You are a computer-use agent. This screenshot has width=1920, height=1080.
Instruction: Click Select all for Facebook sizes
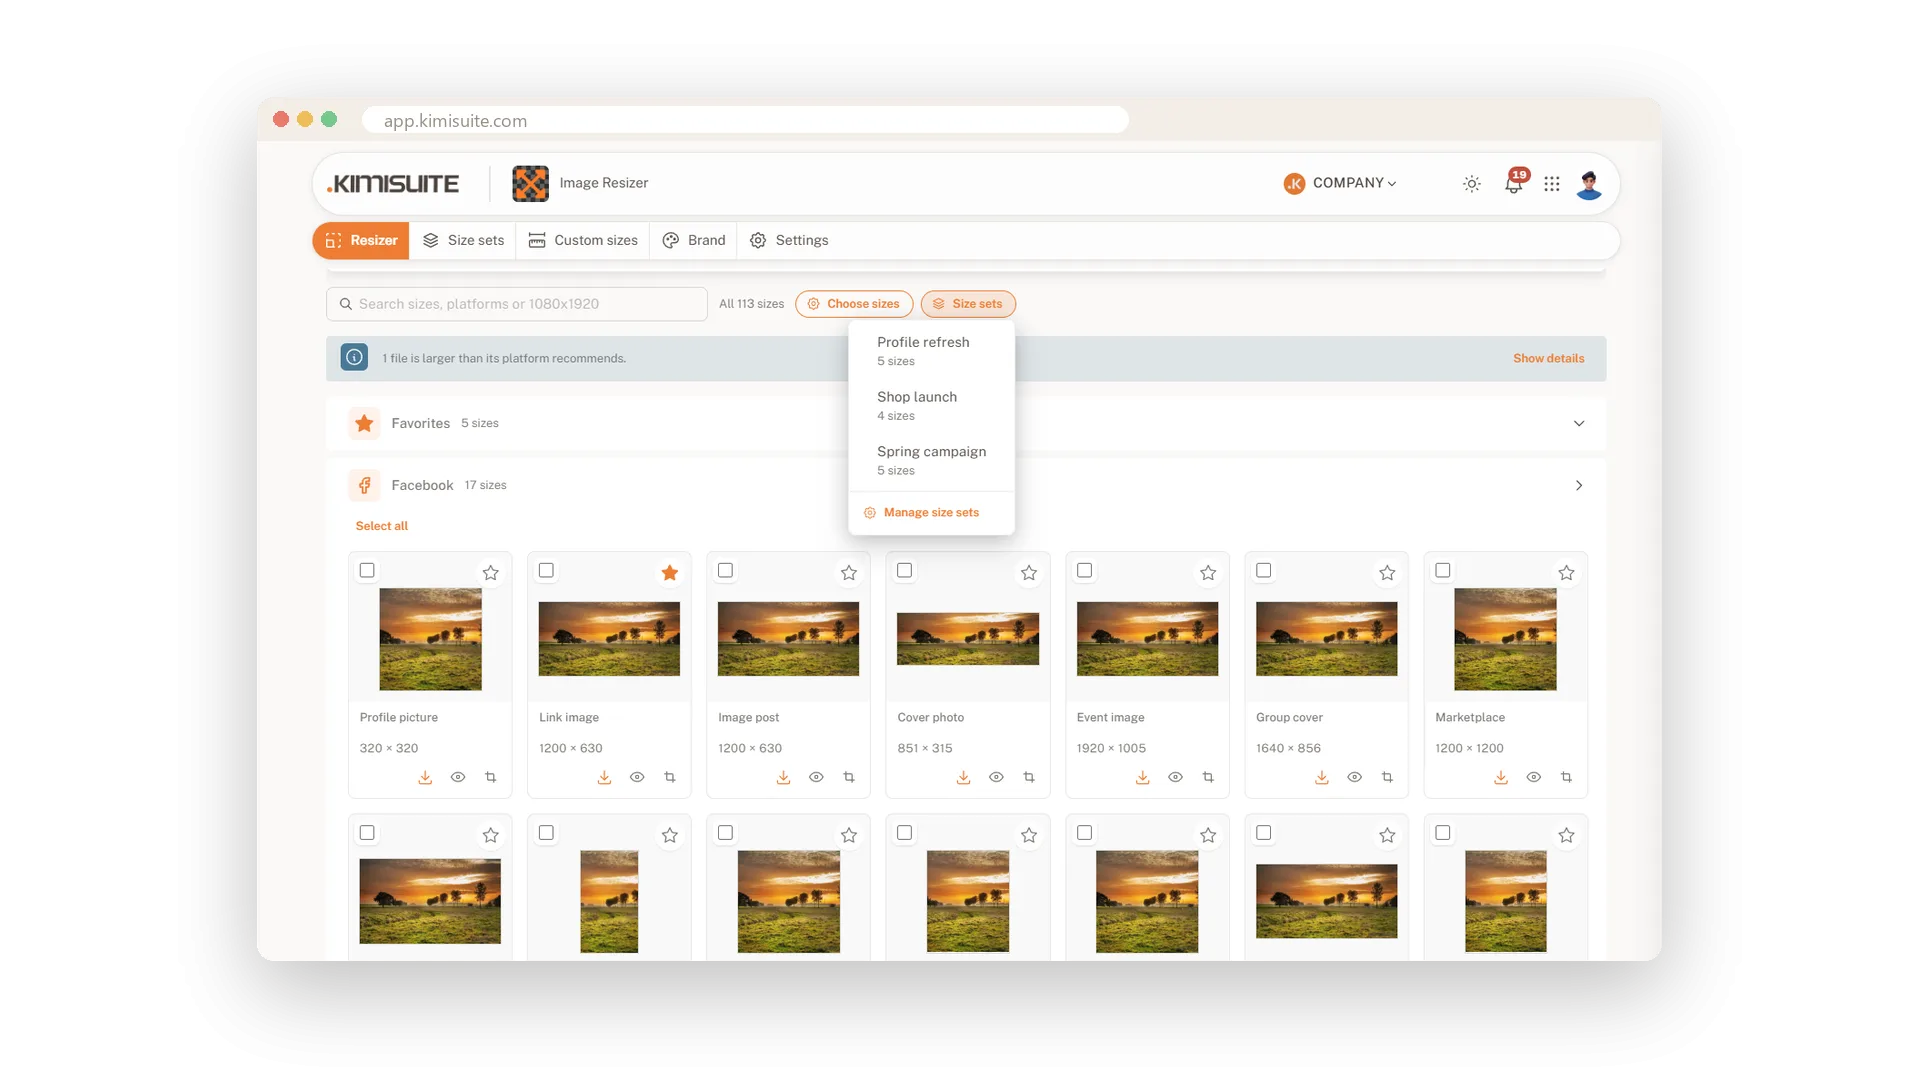(382, 526)
